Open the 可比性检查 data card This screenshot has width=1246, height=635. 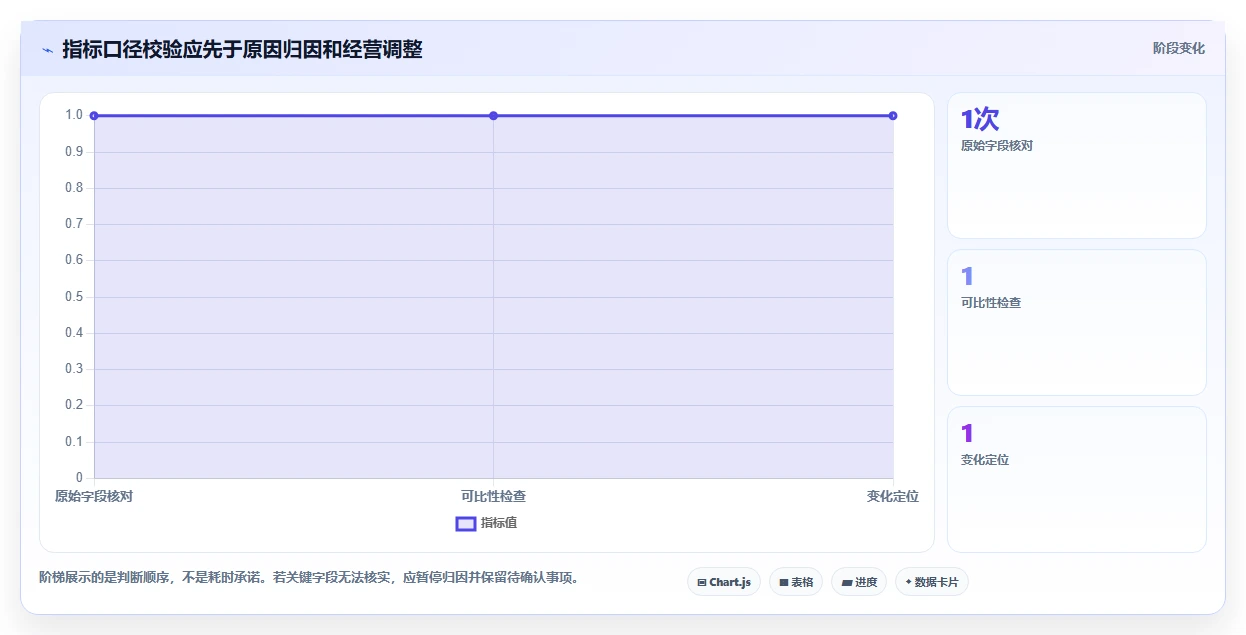[x=1077, y=323]
